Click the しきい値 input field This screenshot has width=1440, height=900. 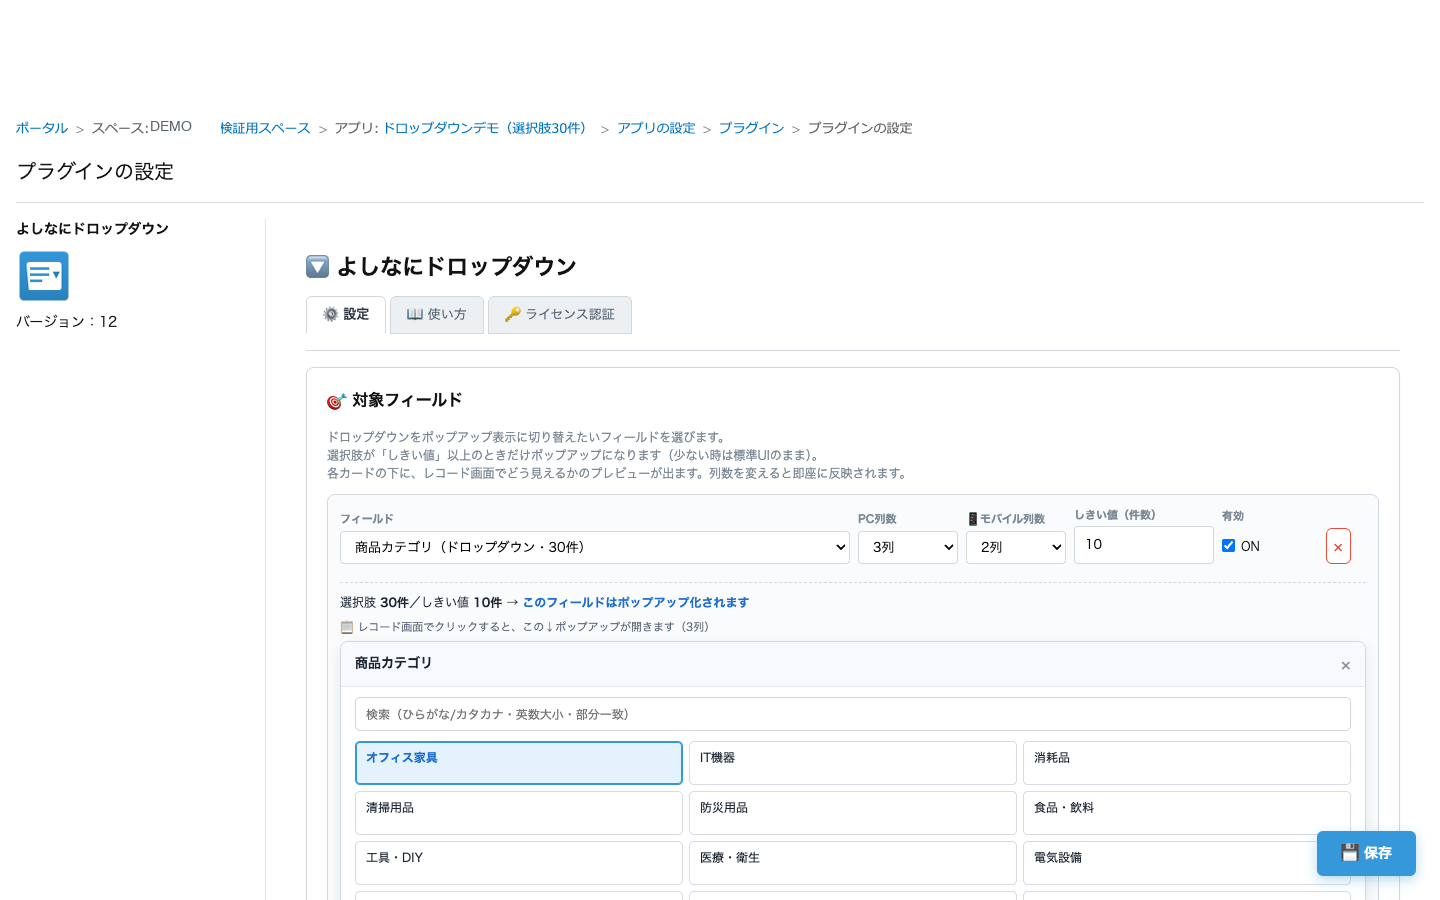tap(1144, 545)
